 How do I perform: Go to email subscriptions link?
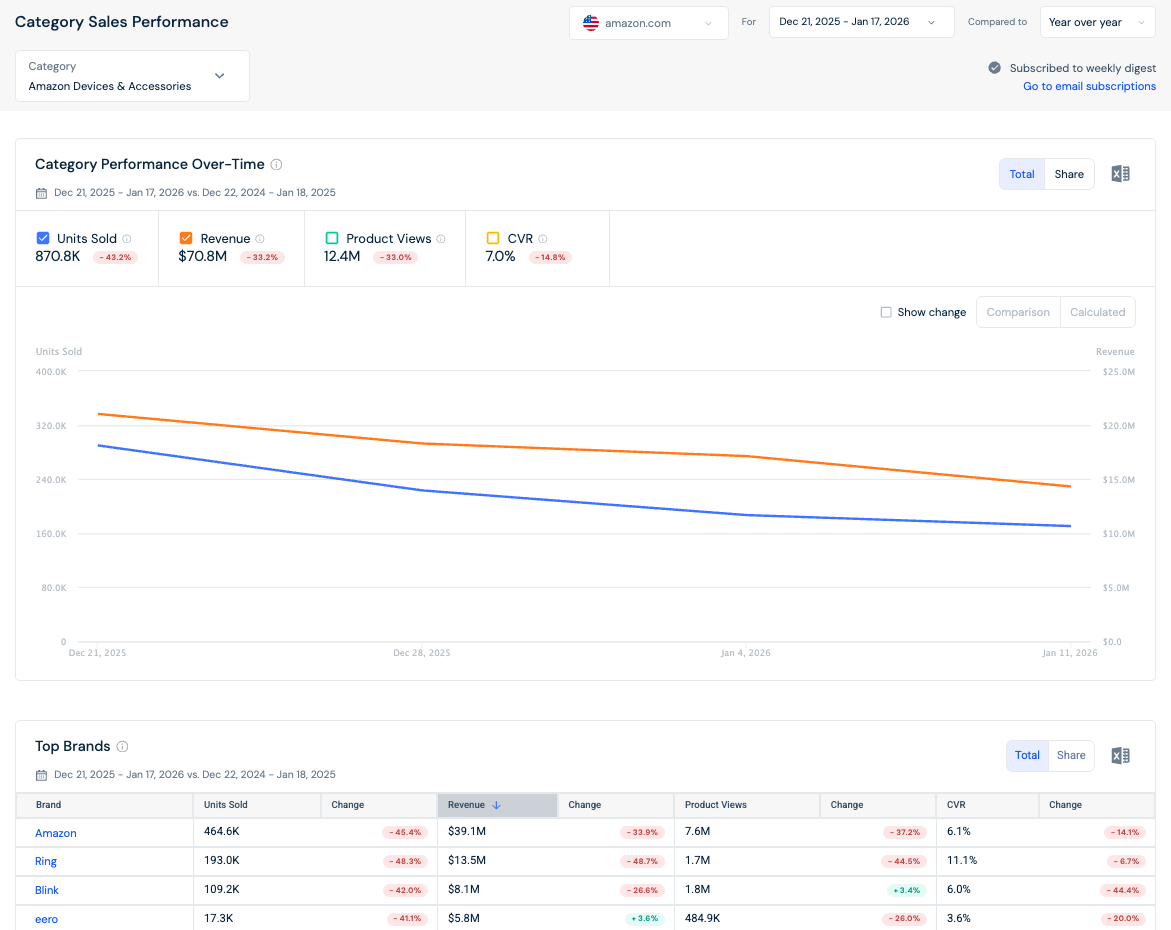click(x=1089, y=87)
